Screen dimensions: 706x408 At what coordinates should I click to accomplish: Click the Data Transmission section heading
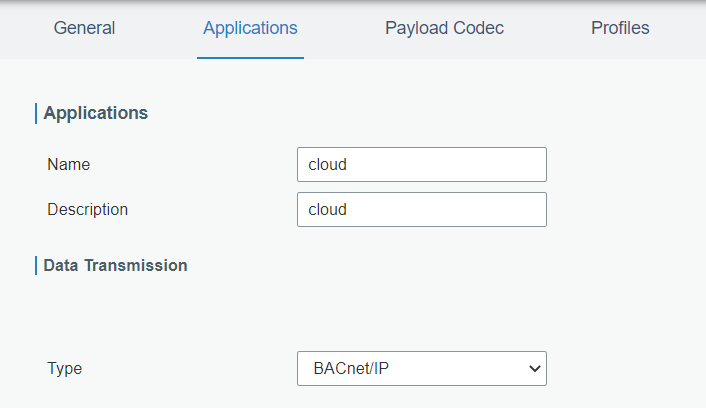point(115,265)
